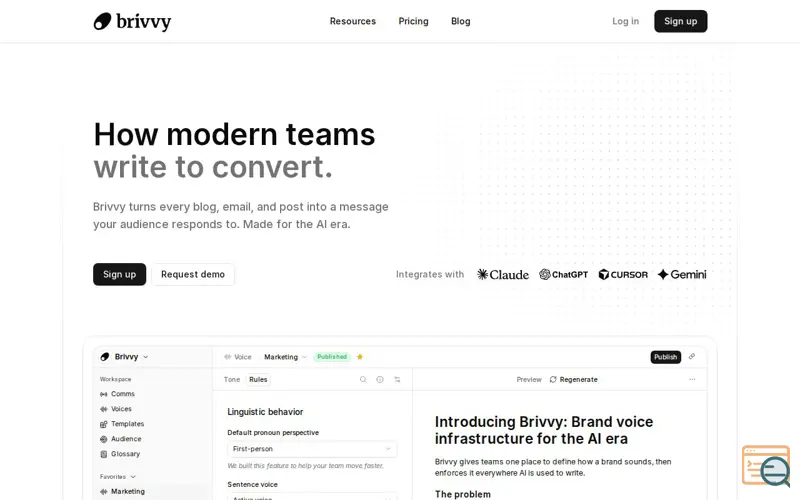Open Glossary in the workspace sidebar
Image resolution: width=800 pixels, height=500 pixels.
coord(120,454)
